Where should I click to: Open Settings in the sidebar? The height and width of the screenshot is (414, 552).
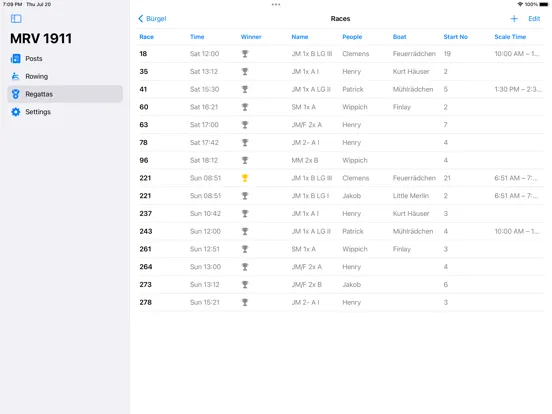[x=65, y=112]
